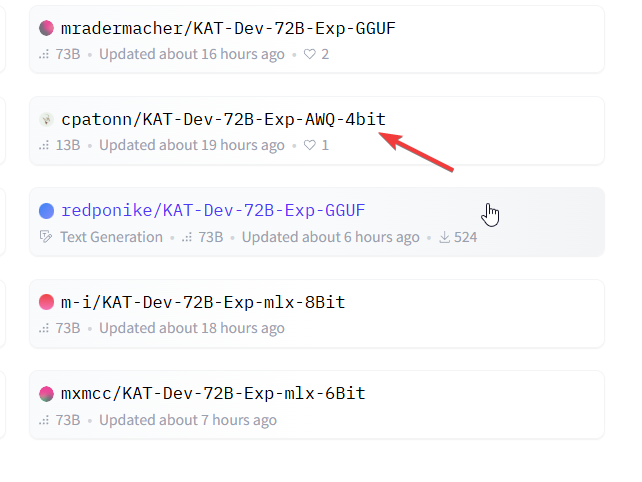Image resolution: width=642 pixels, height=482 pixels.
Task: Open mxmcc/KAT-Dev-72B-Exp-mlx-6Bit model
Action: [213, 394]
